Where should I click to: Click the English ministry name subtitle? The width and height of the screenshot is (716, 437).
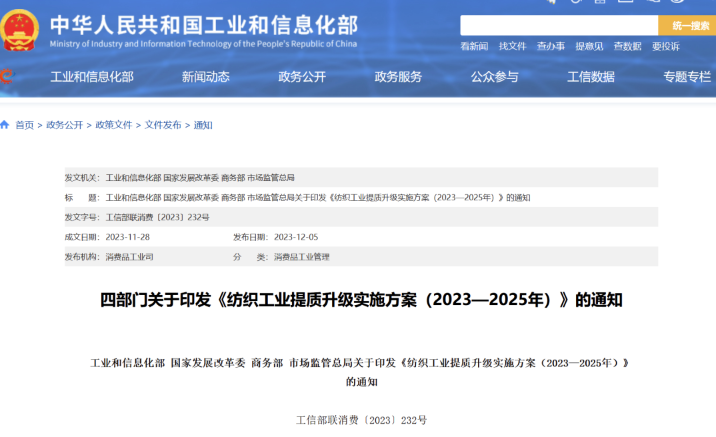point(203,44)
